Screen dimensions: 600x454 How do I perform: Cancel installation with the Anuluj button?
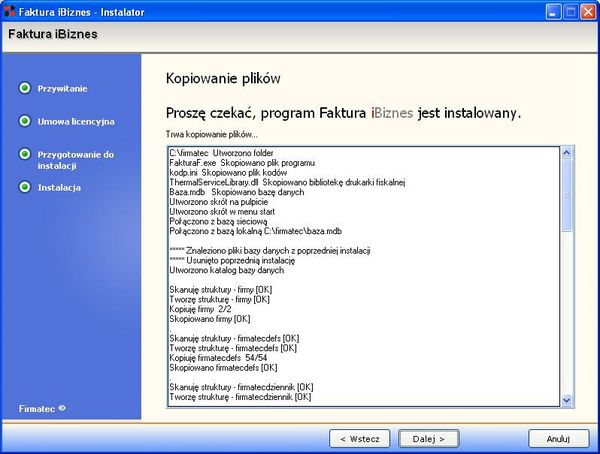pyautogui.click(x=559, y=439)
